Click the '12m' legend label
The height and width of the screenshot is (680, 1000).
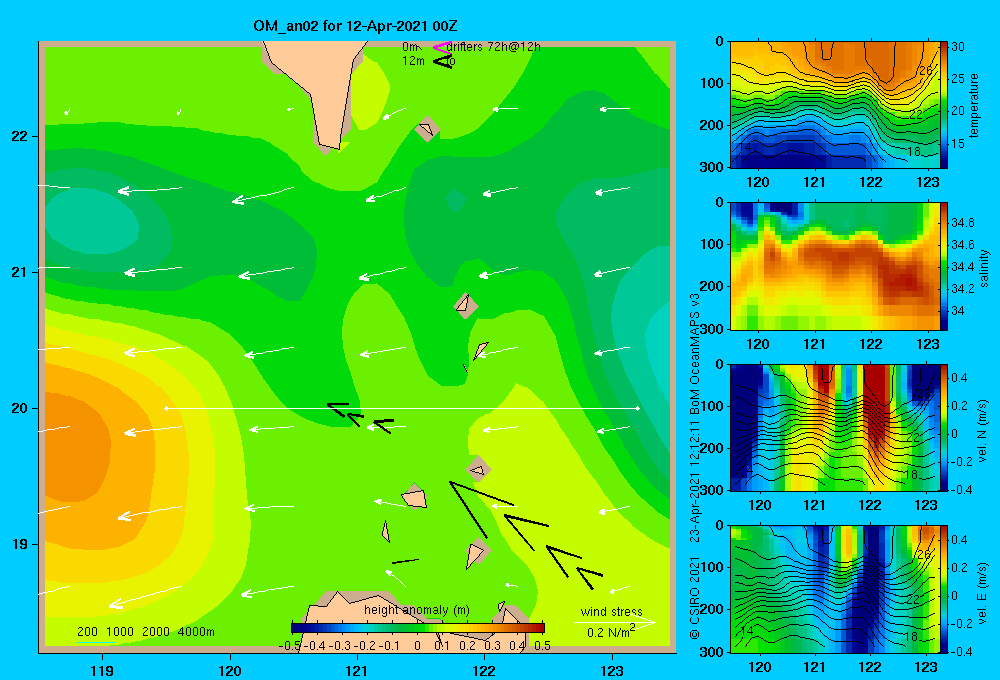coord(413,61)
